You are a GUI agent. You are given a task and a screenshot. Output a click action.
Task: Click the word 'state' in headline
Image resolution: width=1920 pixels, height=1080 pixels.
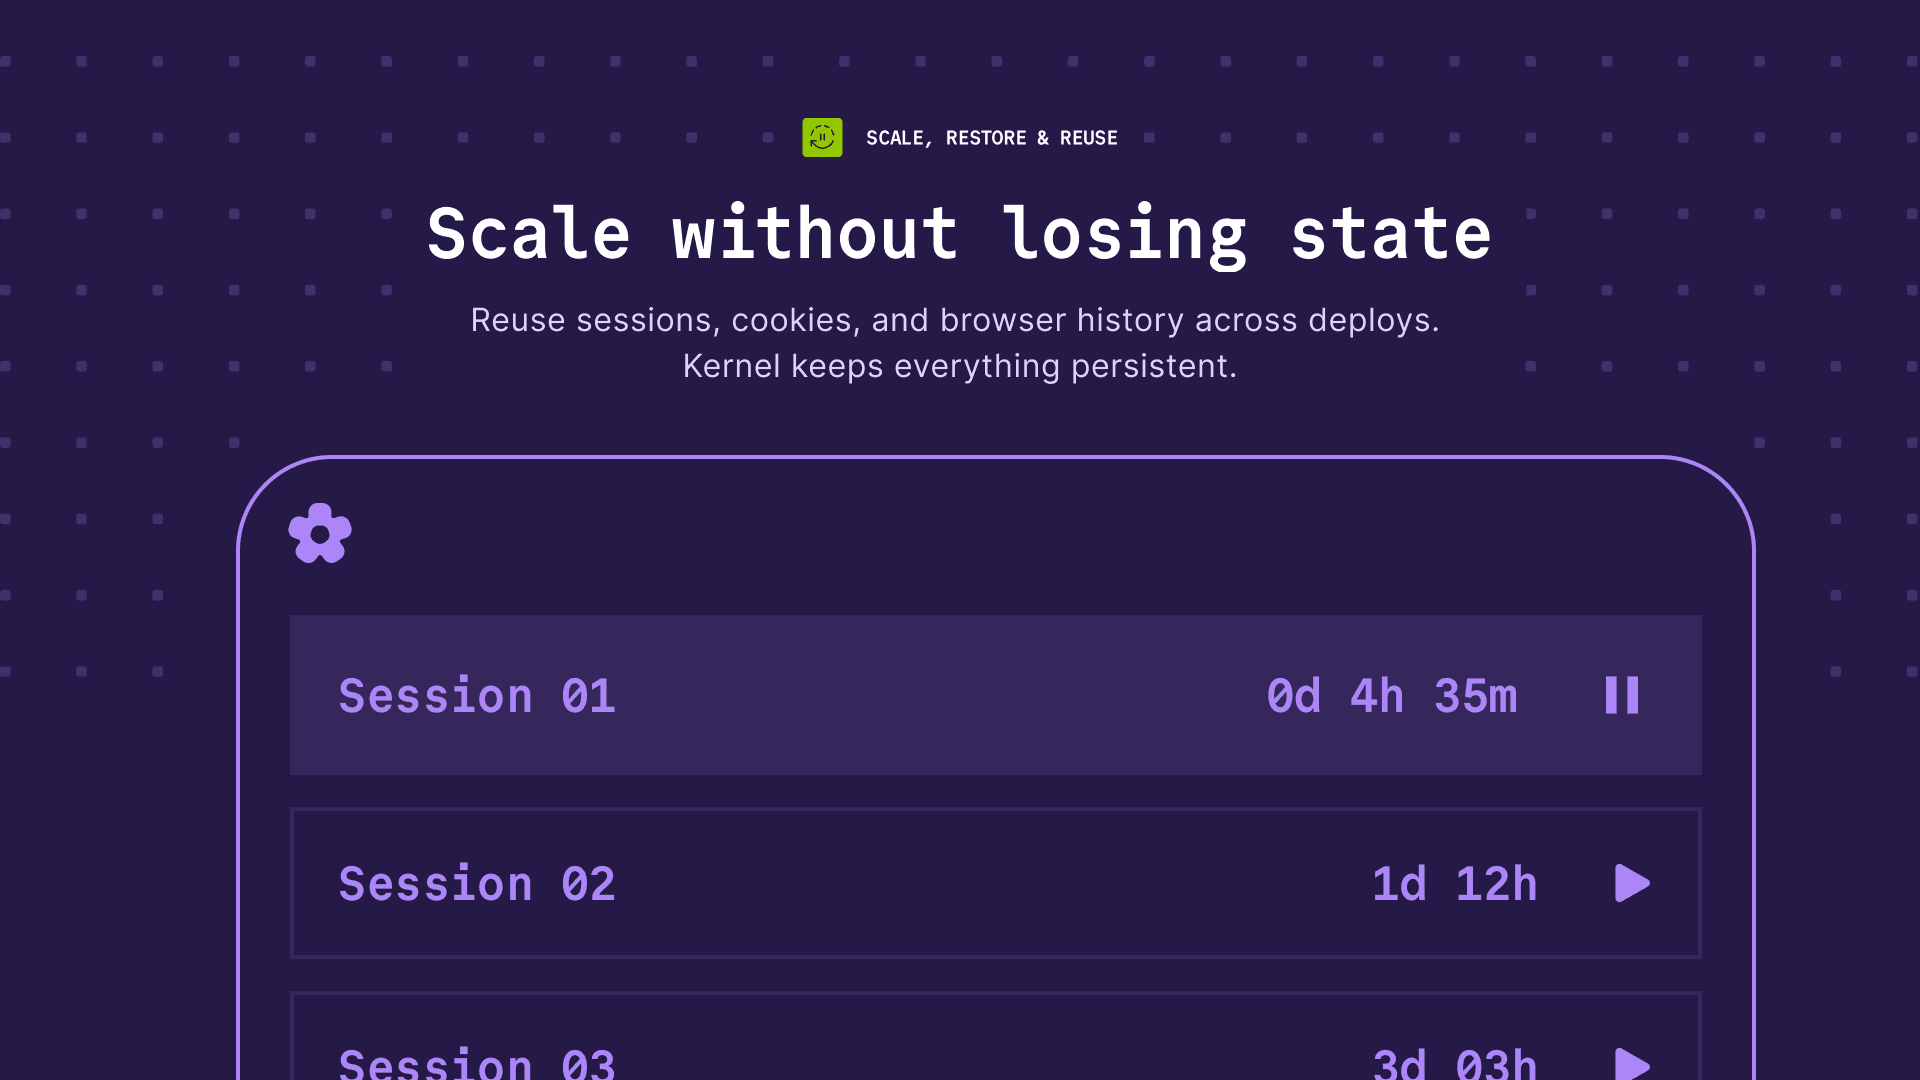(x=1391, y=235)
